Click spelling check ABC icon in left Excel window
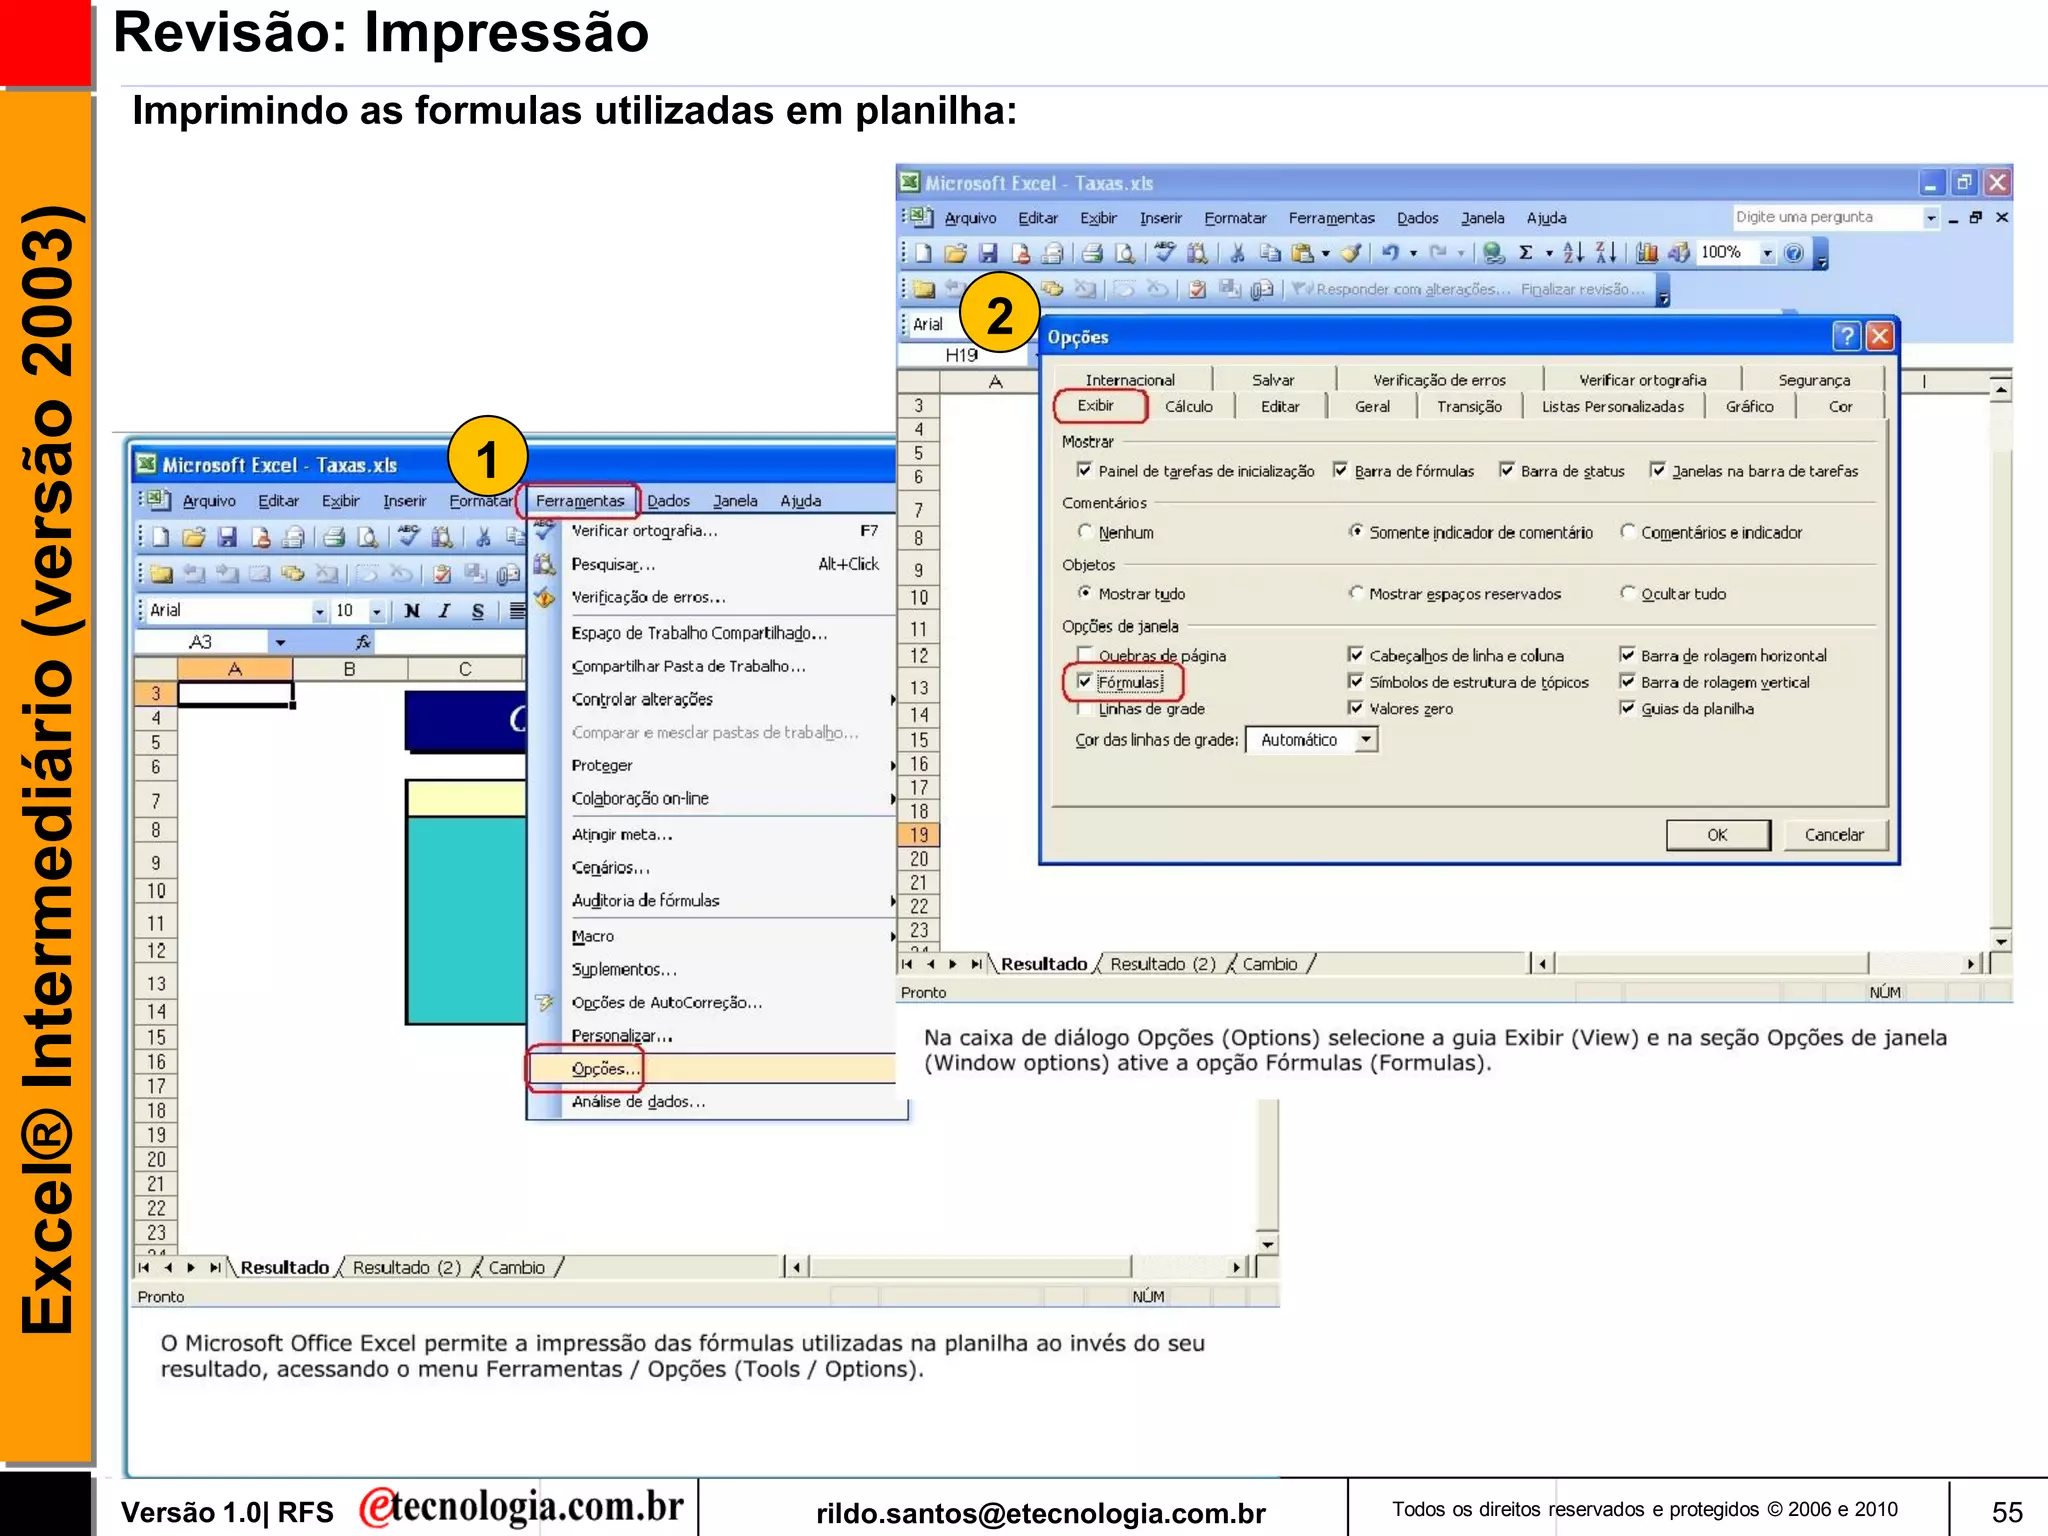This screenshot has width=2048, height=1536. coord(407,536)
